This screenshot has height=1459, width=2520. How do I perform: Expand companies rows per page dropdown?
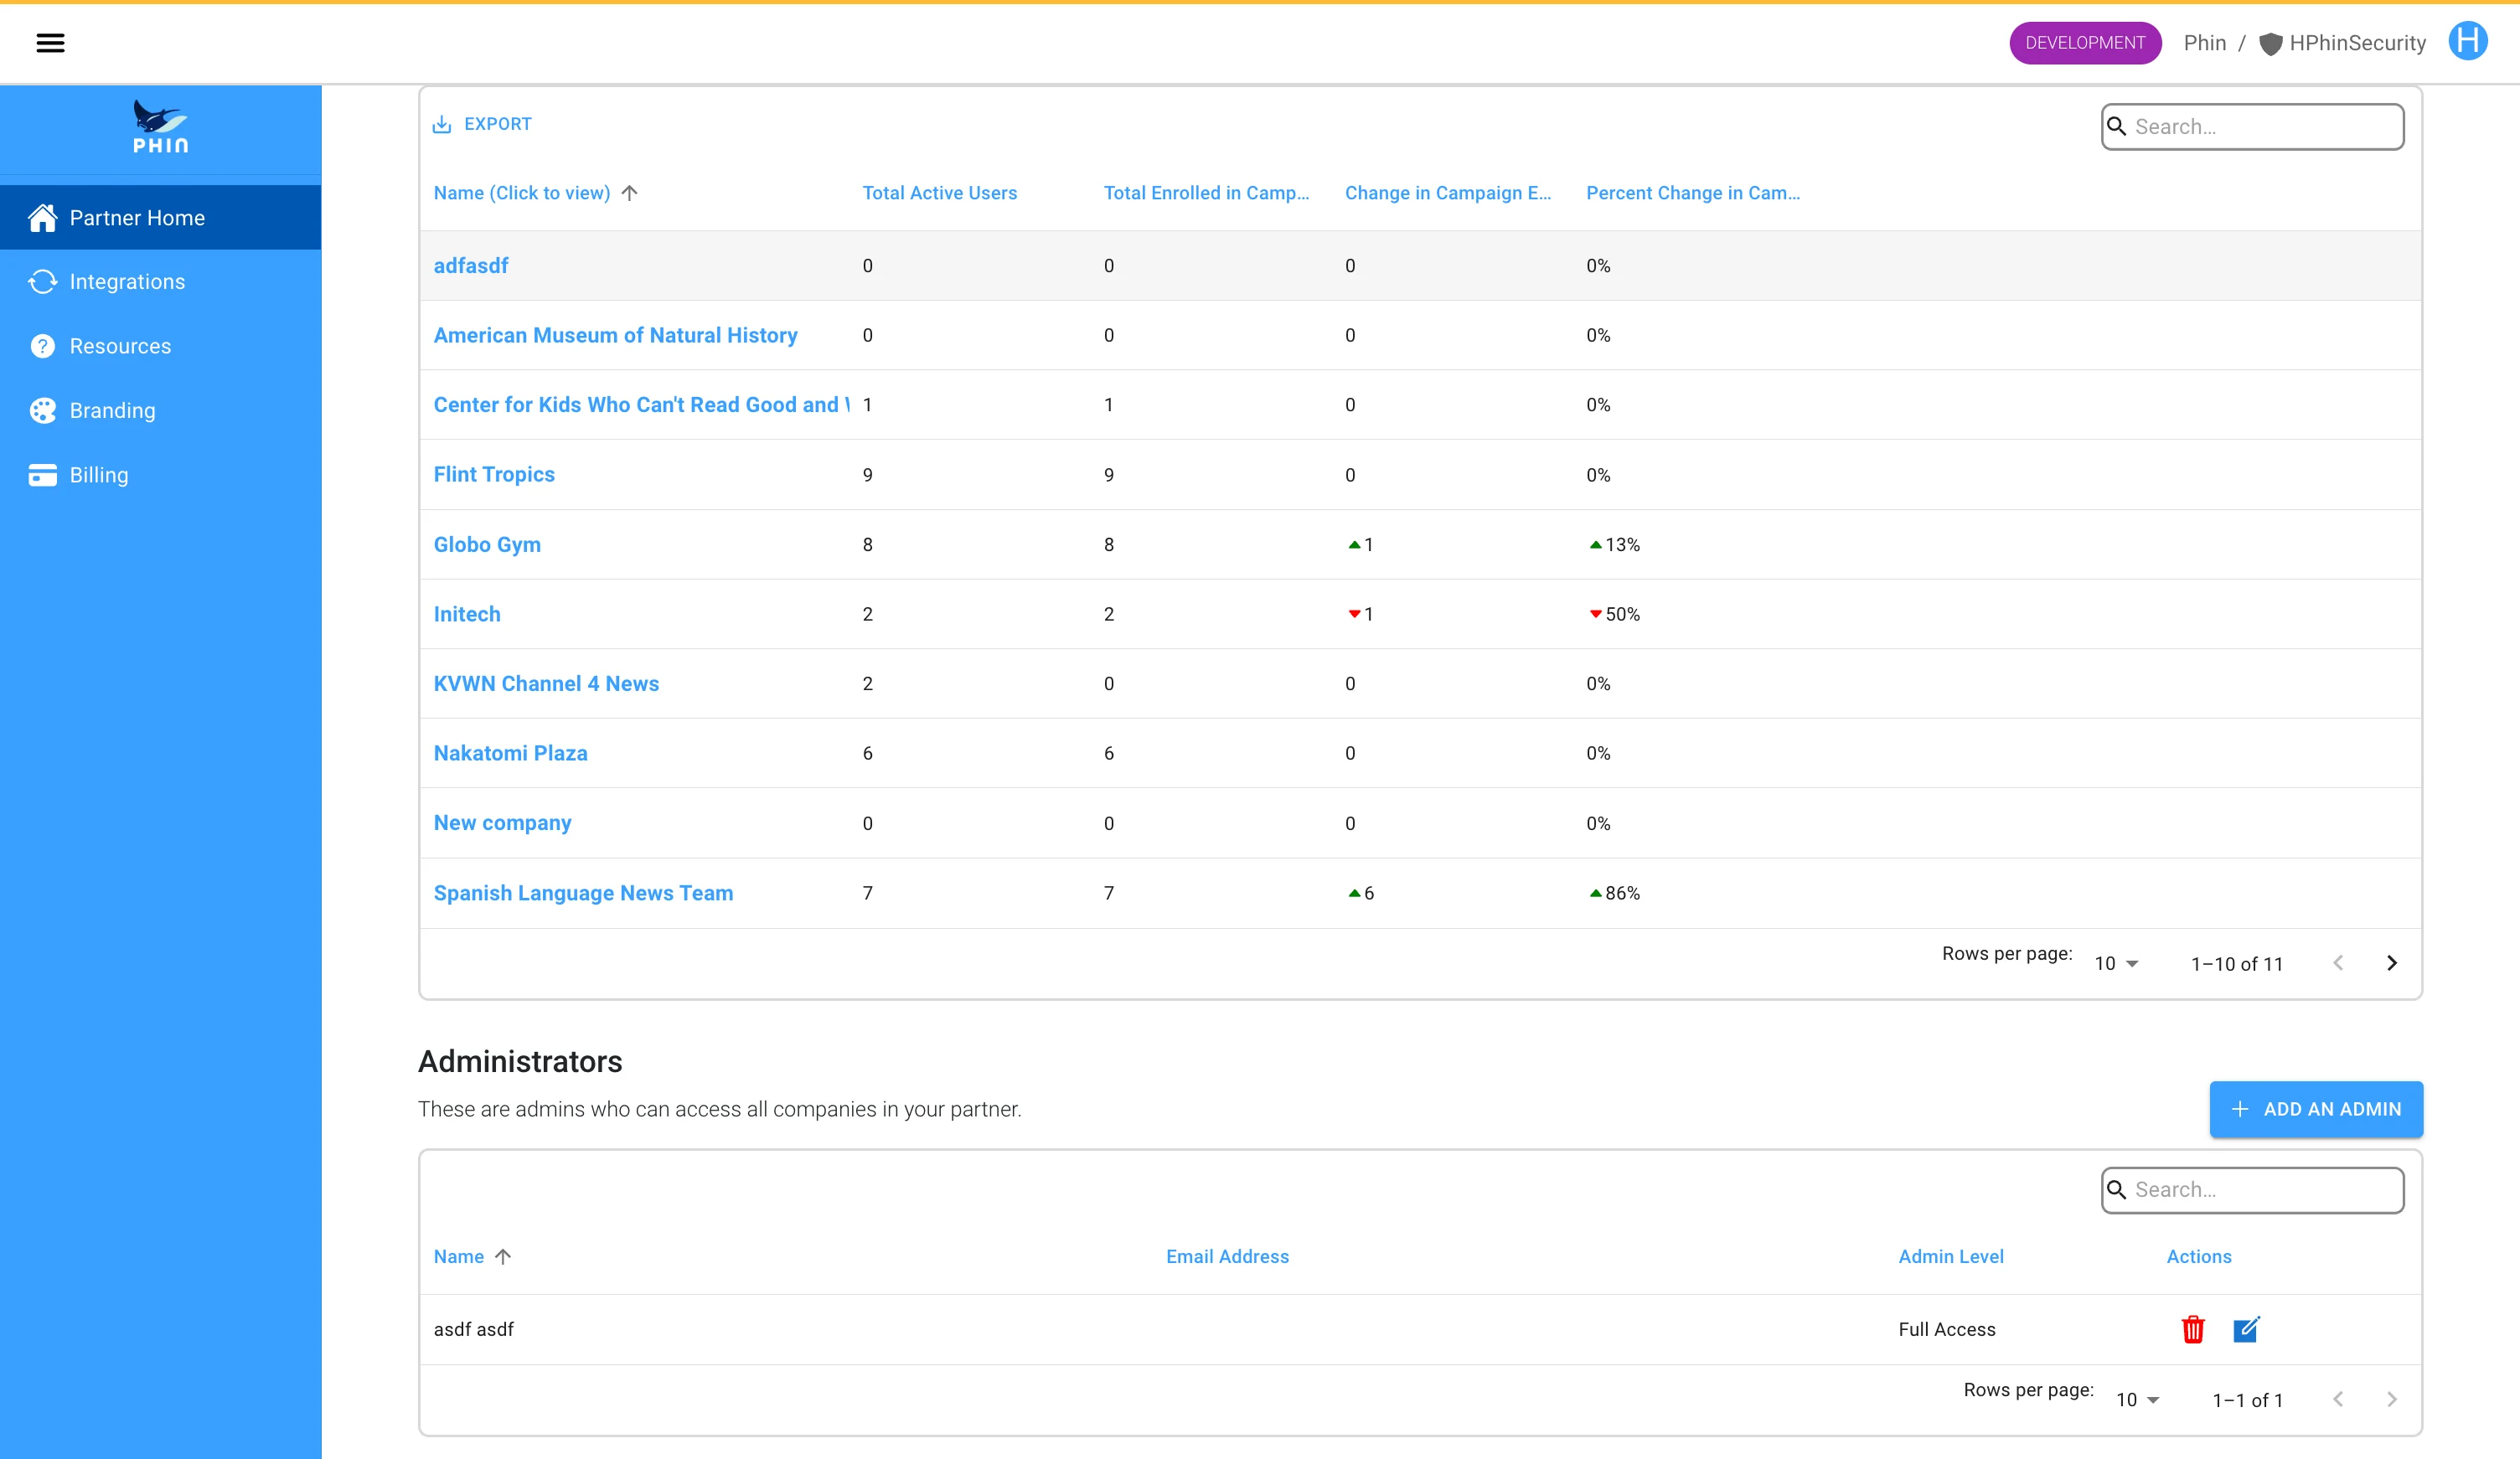click(2116, 964)
